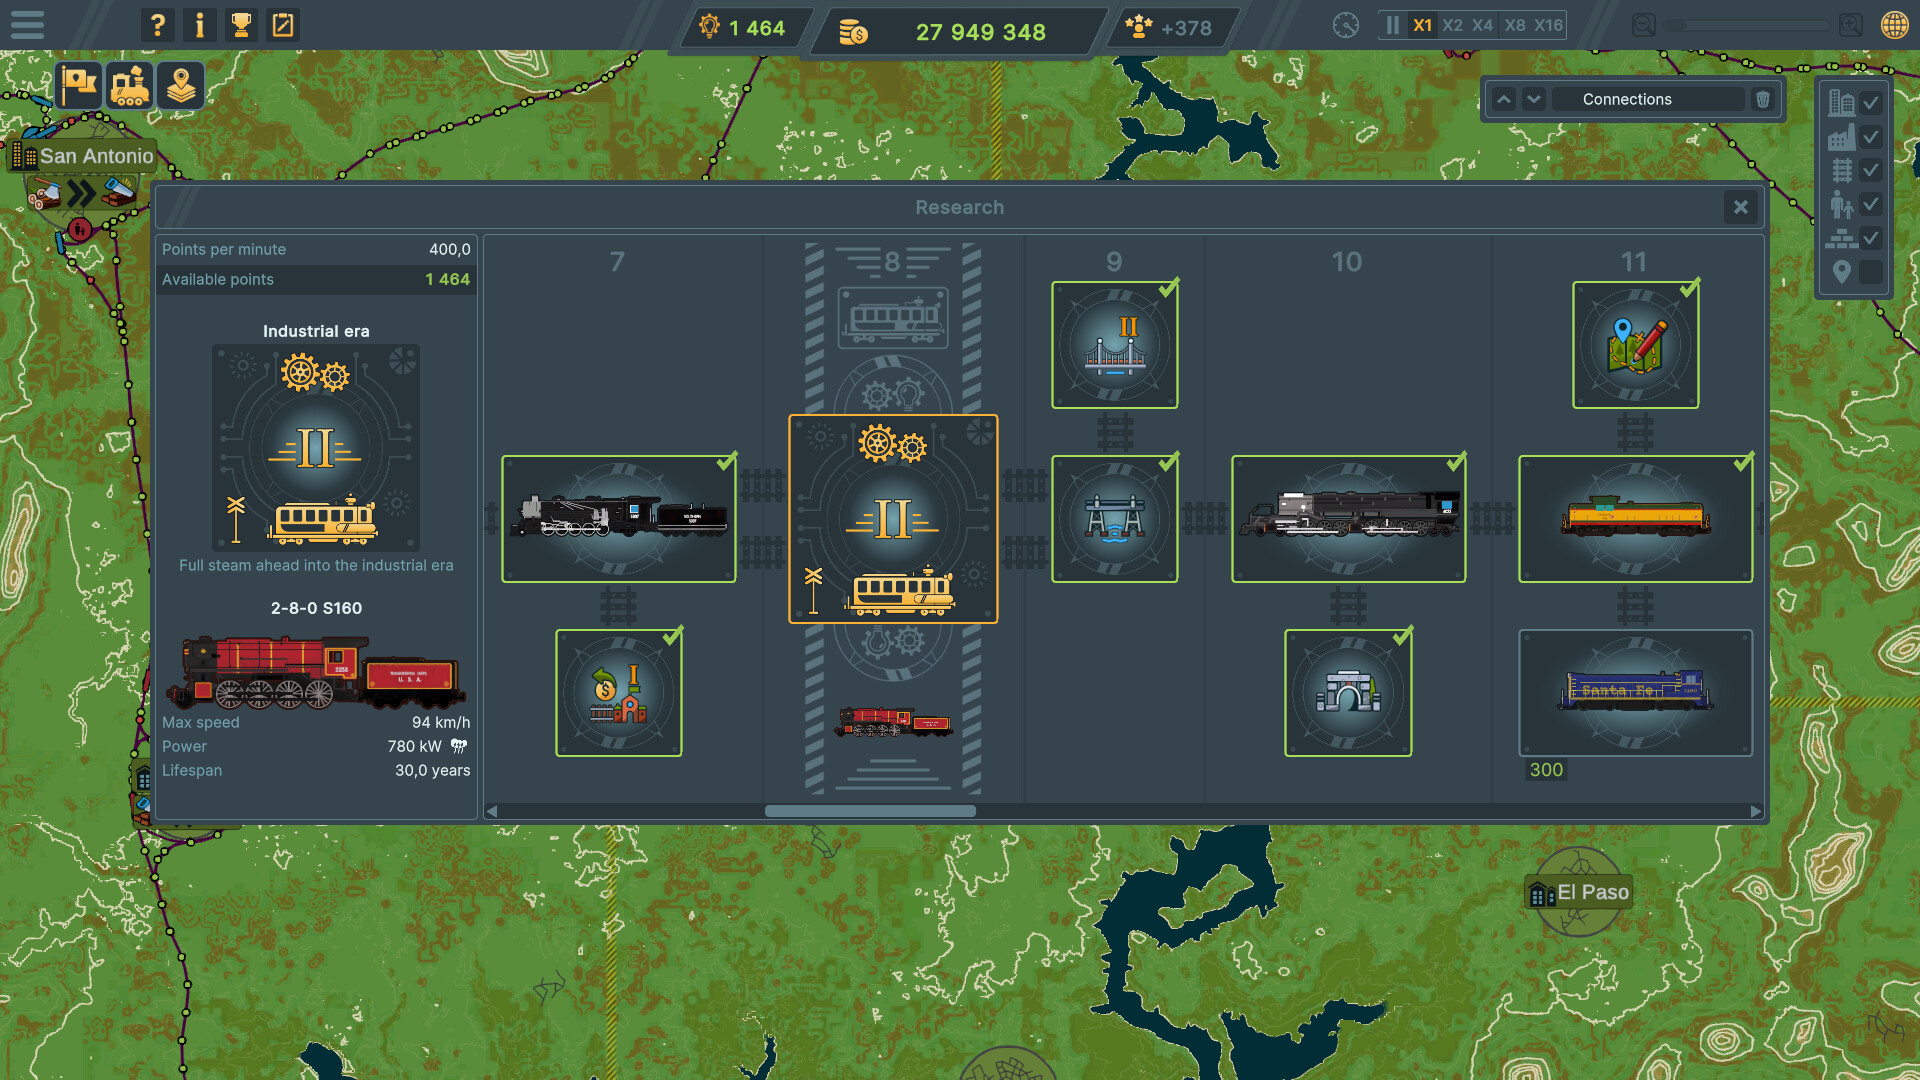Pause the game with the pause button
1920x1080 pixels.
(1392, 25)
